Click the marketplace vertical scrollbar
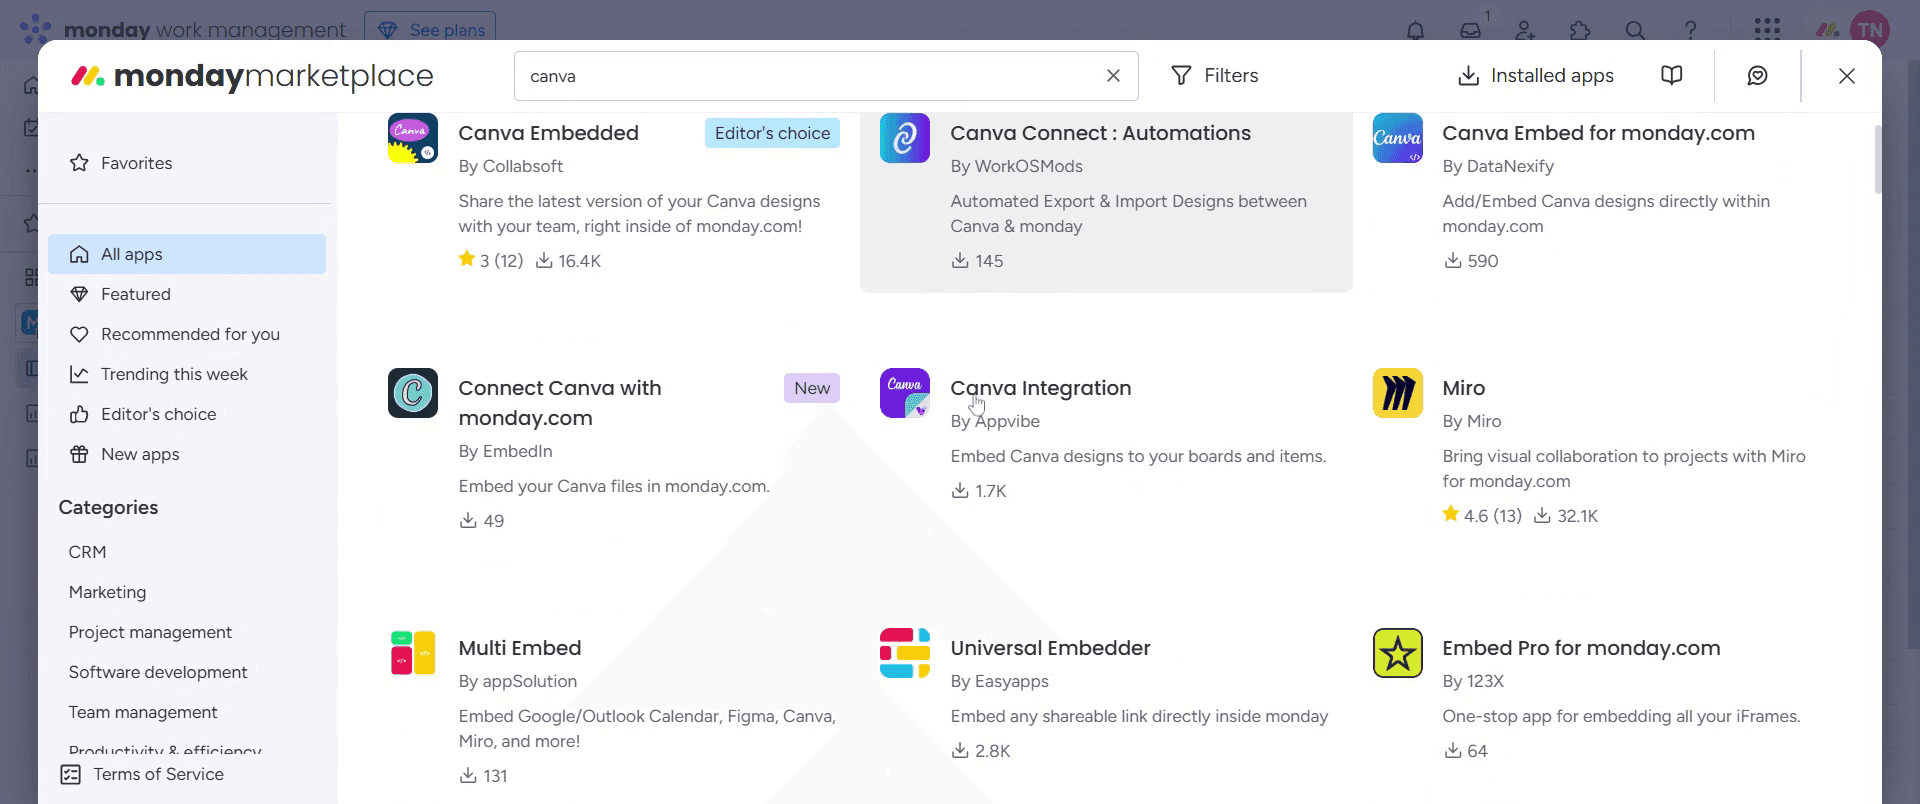 pyautogui.click(x=1878, y=160)
